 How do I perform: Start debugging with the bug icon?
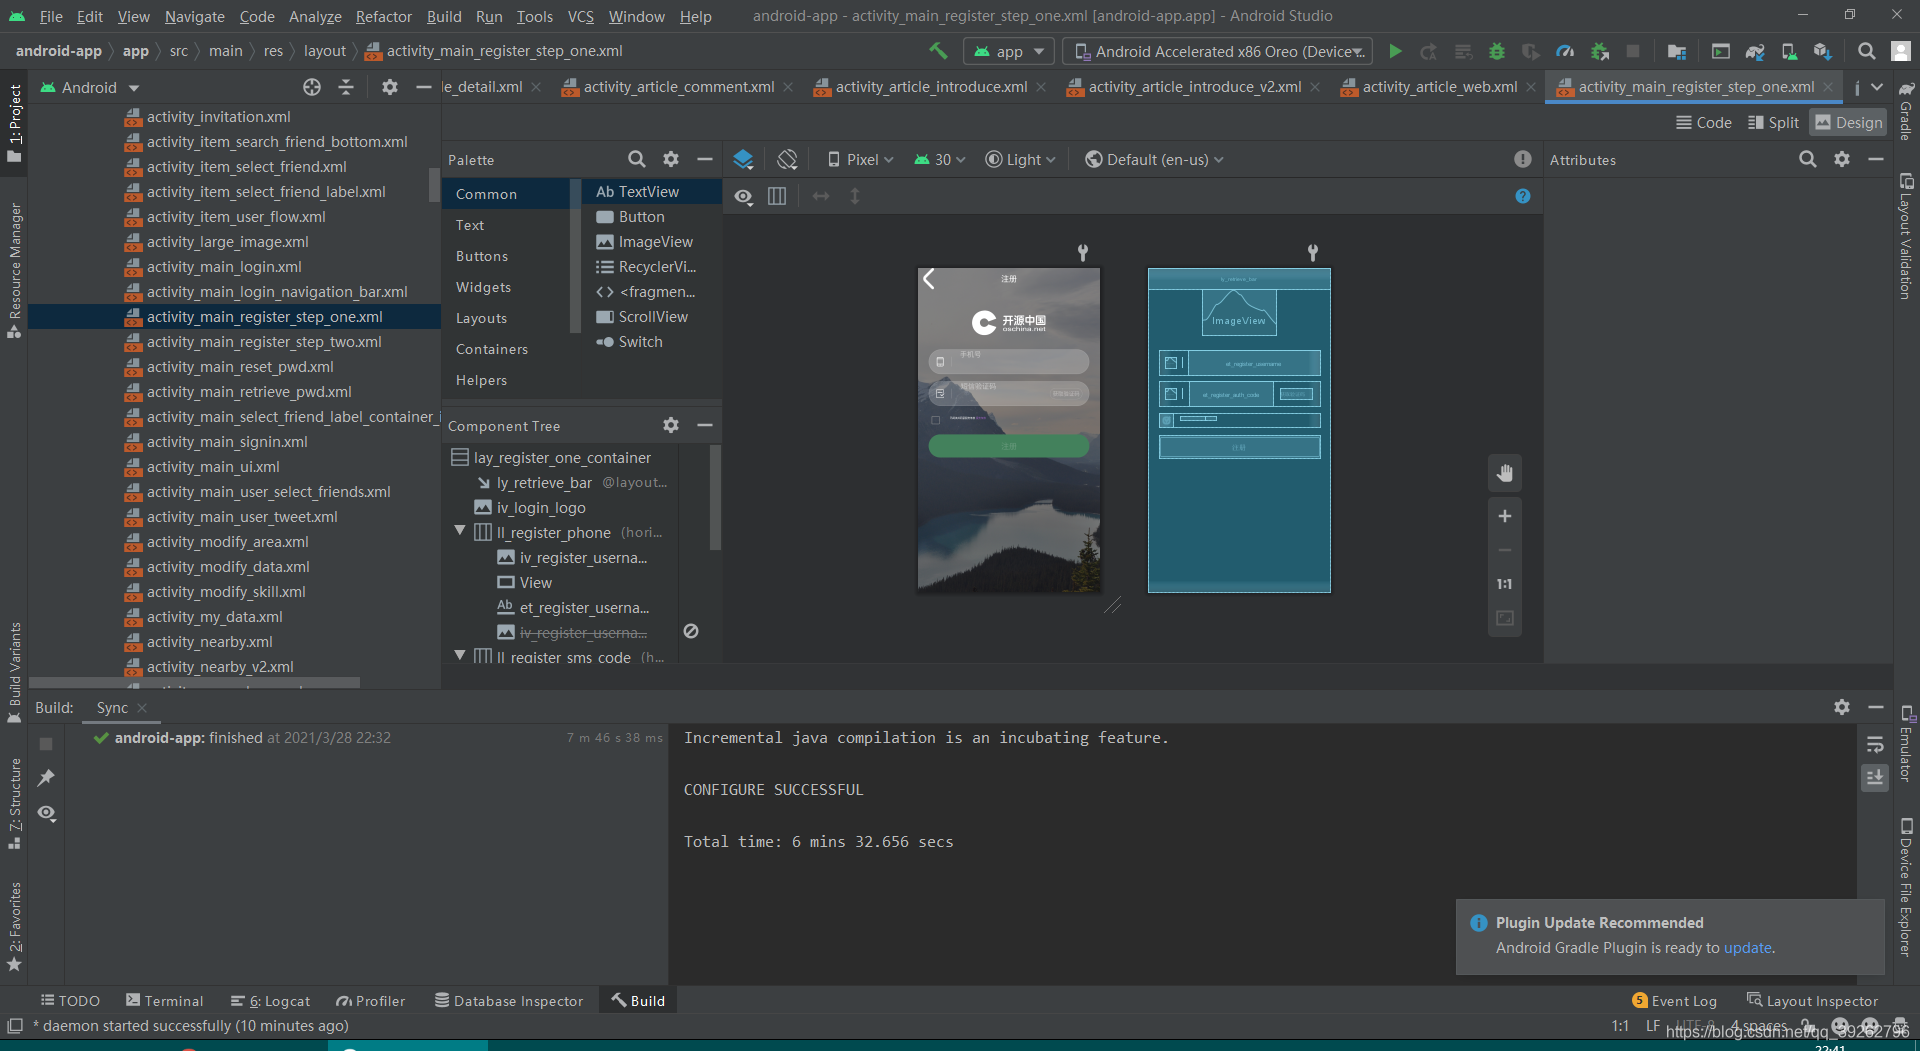(x=1497, y=51)
